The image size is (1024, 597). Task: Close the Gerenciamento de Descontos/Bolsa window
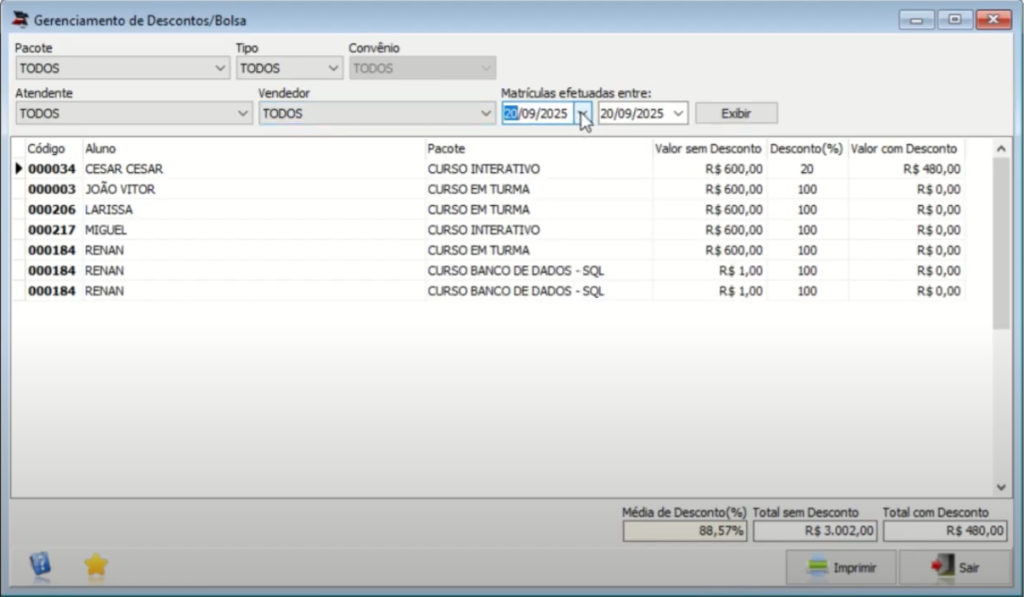(x=993, y=20)
